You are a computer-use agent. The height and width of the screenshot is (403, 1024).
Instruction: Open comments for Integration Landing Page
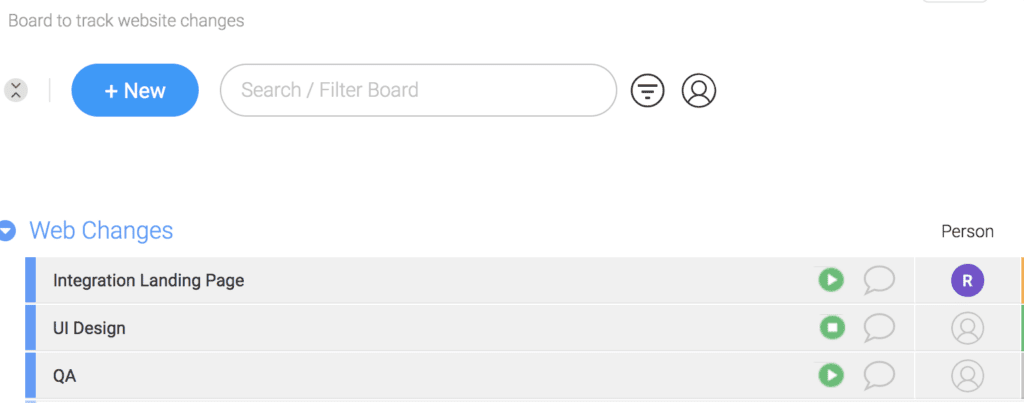pos(878,280)
